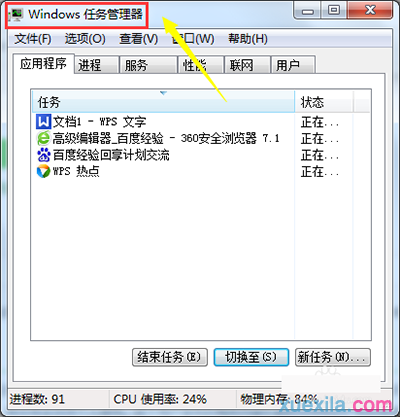This screenshot has width=400, height=417.
Task: Switch to the 用户 tab
Action: point(293,65)
